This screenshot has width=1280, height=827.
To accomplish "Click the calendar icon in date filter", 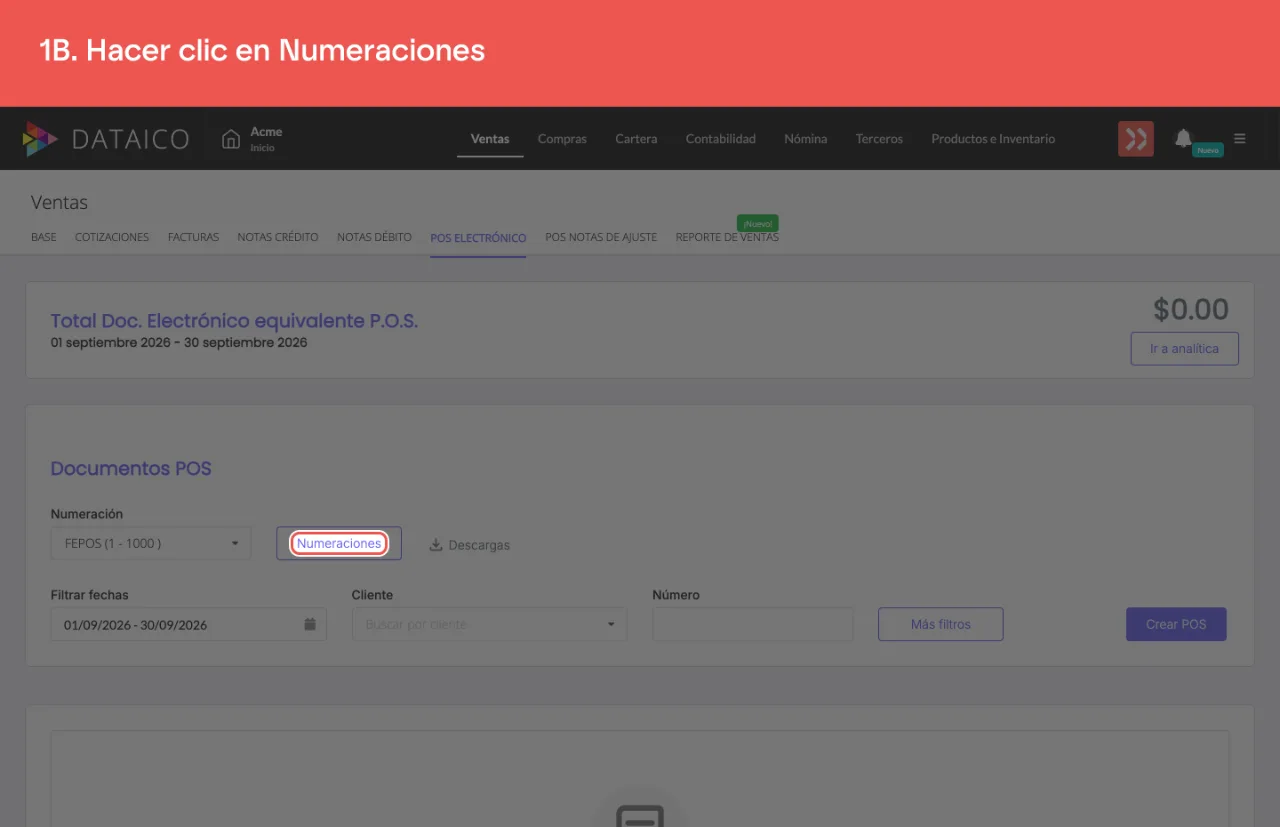I will (x=310, y=624).
